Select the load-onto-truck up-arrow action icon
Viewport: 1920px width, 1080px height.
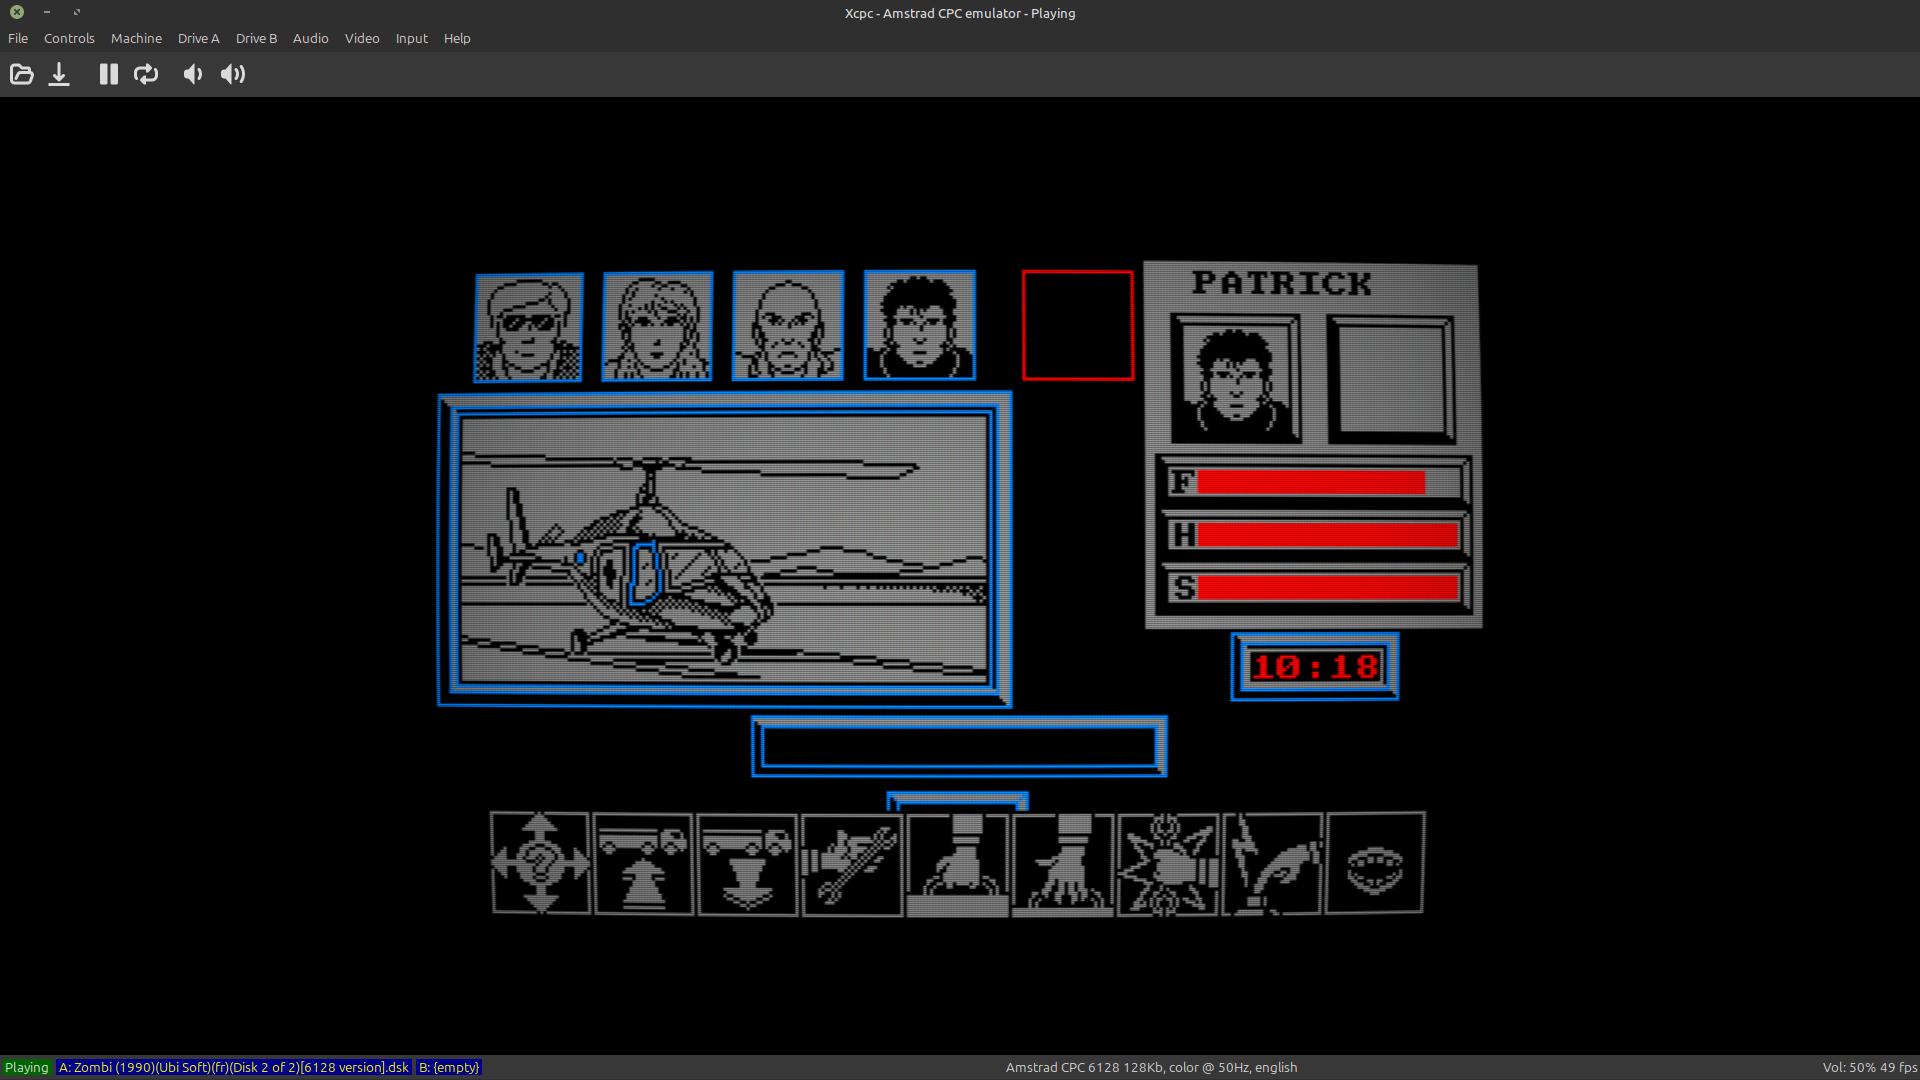[643, 863]
